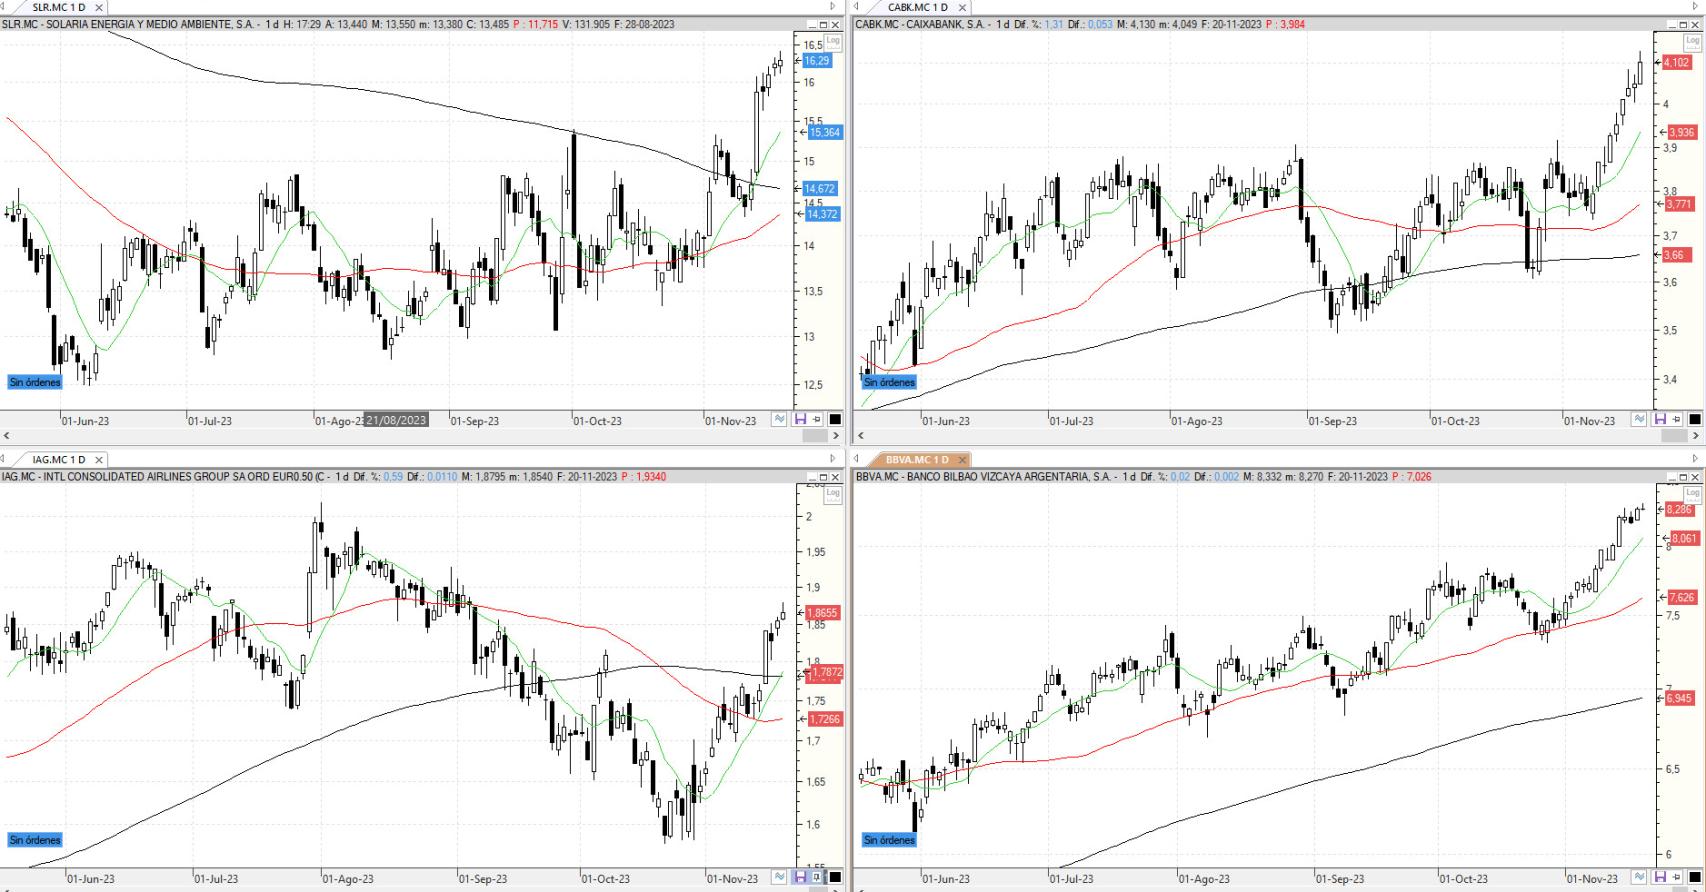Image resolution: width=1706 pixels, height=892 pixels.
Task: Open indicators wave icon on SLR.MC chart
Action: (779, 419)
